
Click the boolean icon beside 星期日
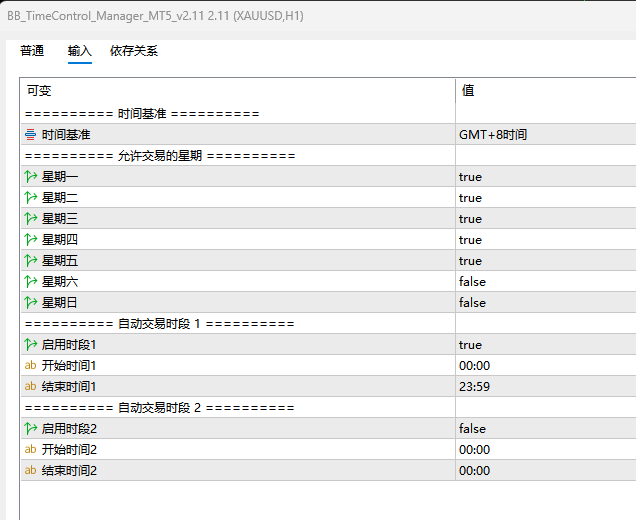pyautogui.click(x=30, y=303)
